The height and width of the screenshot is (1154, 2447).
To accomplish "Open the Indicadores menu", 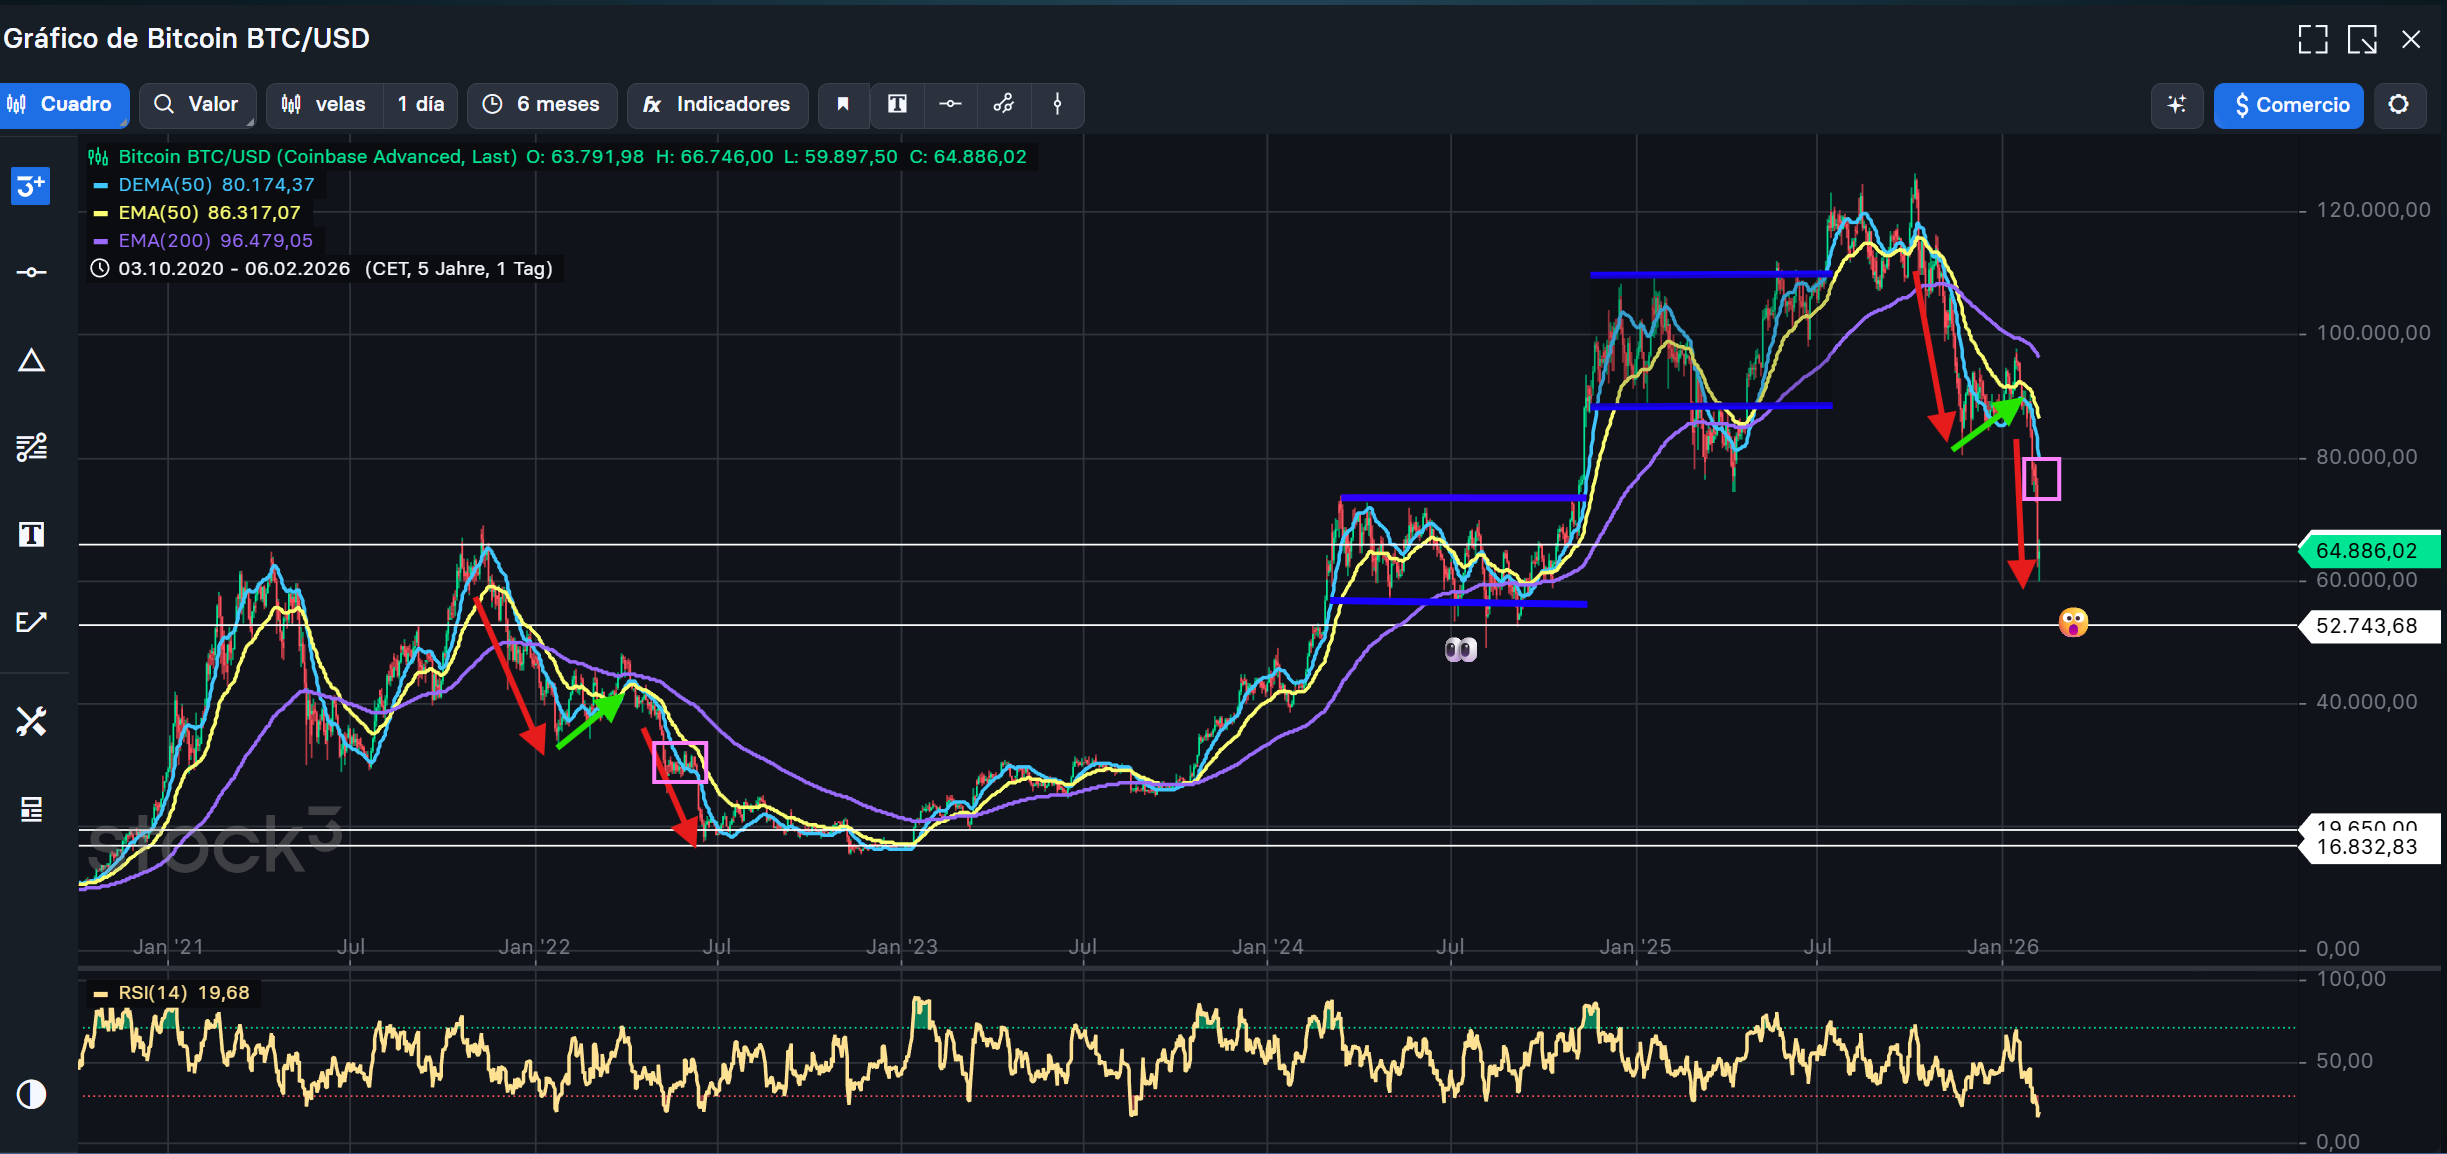I will [x=717, y=105].
